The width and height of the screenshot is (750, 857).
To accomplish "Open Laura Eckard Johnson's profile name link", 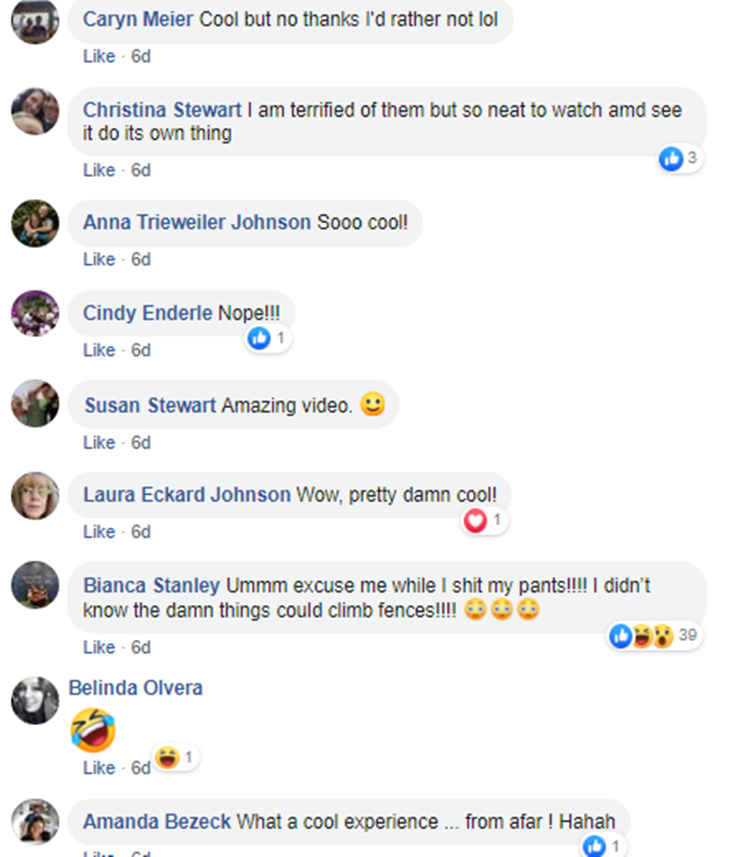I will click(x=186, y=495).
